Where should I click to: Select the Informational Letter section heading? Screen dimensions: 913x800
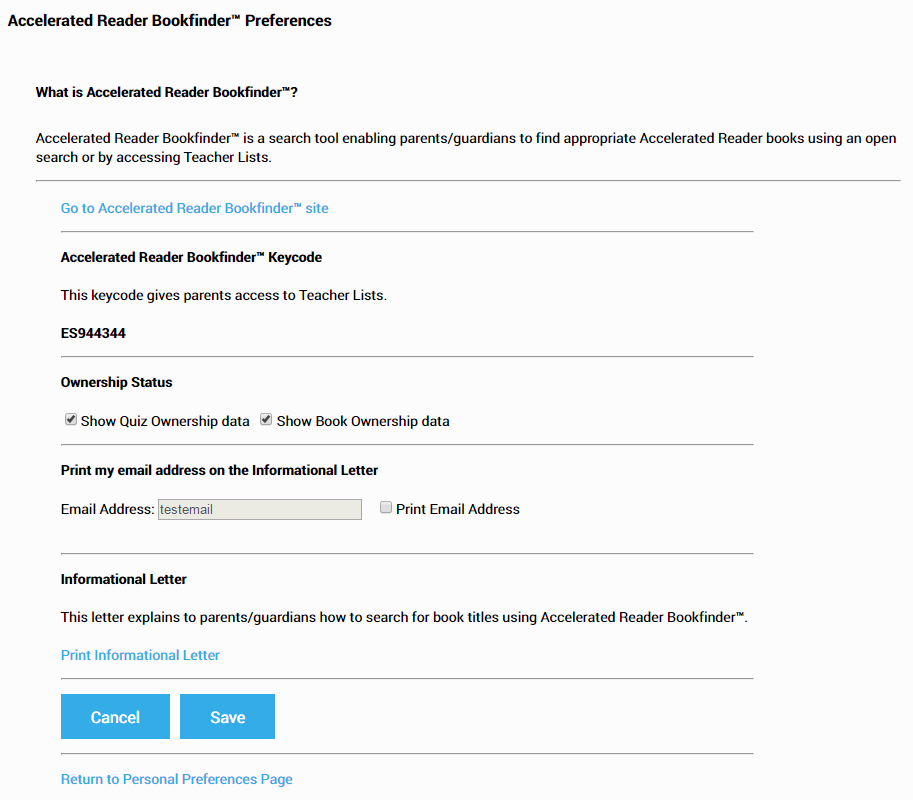click(123, 579)
